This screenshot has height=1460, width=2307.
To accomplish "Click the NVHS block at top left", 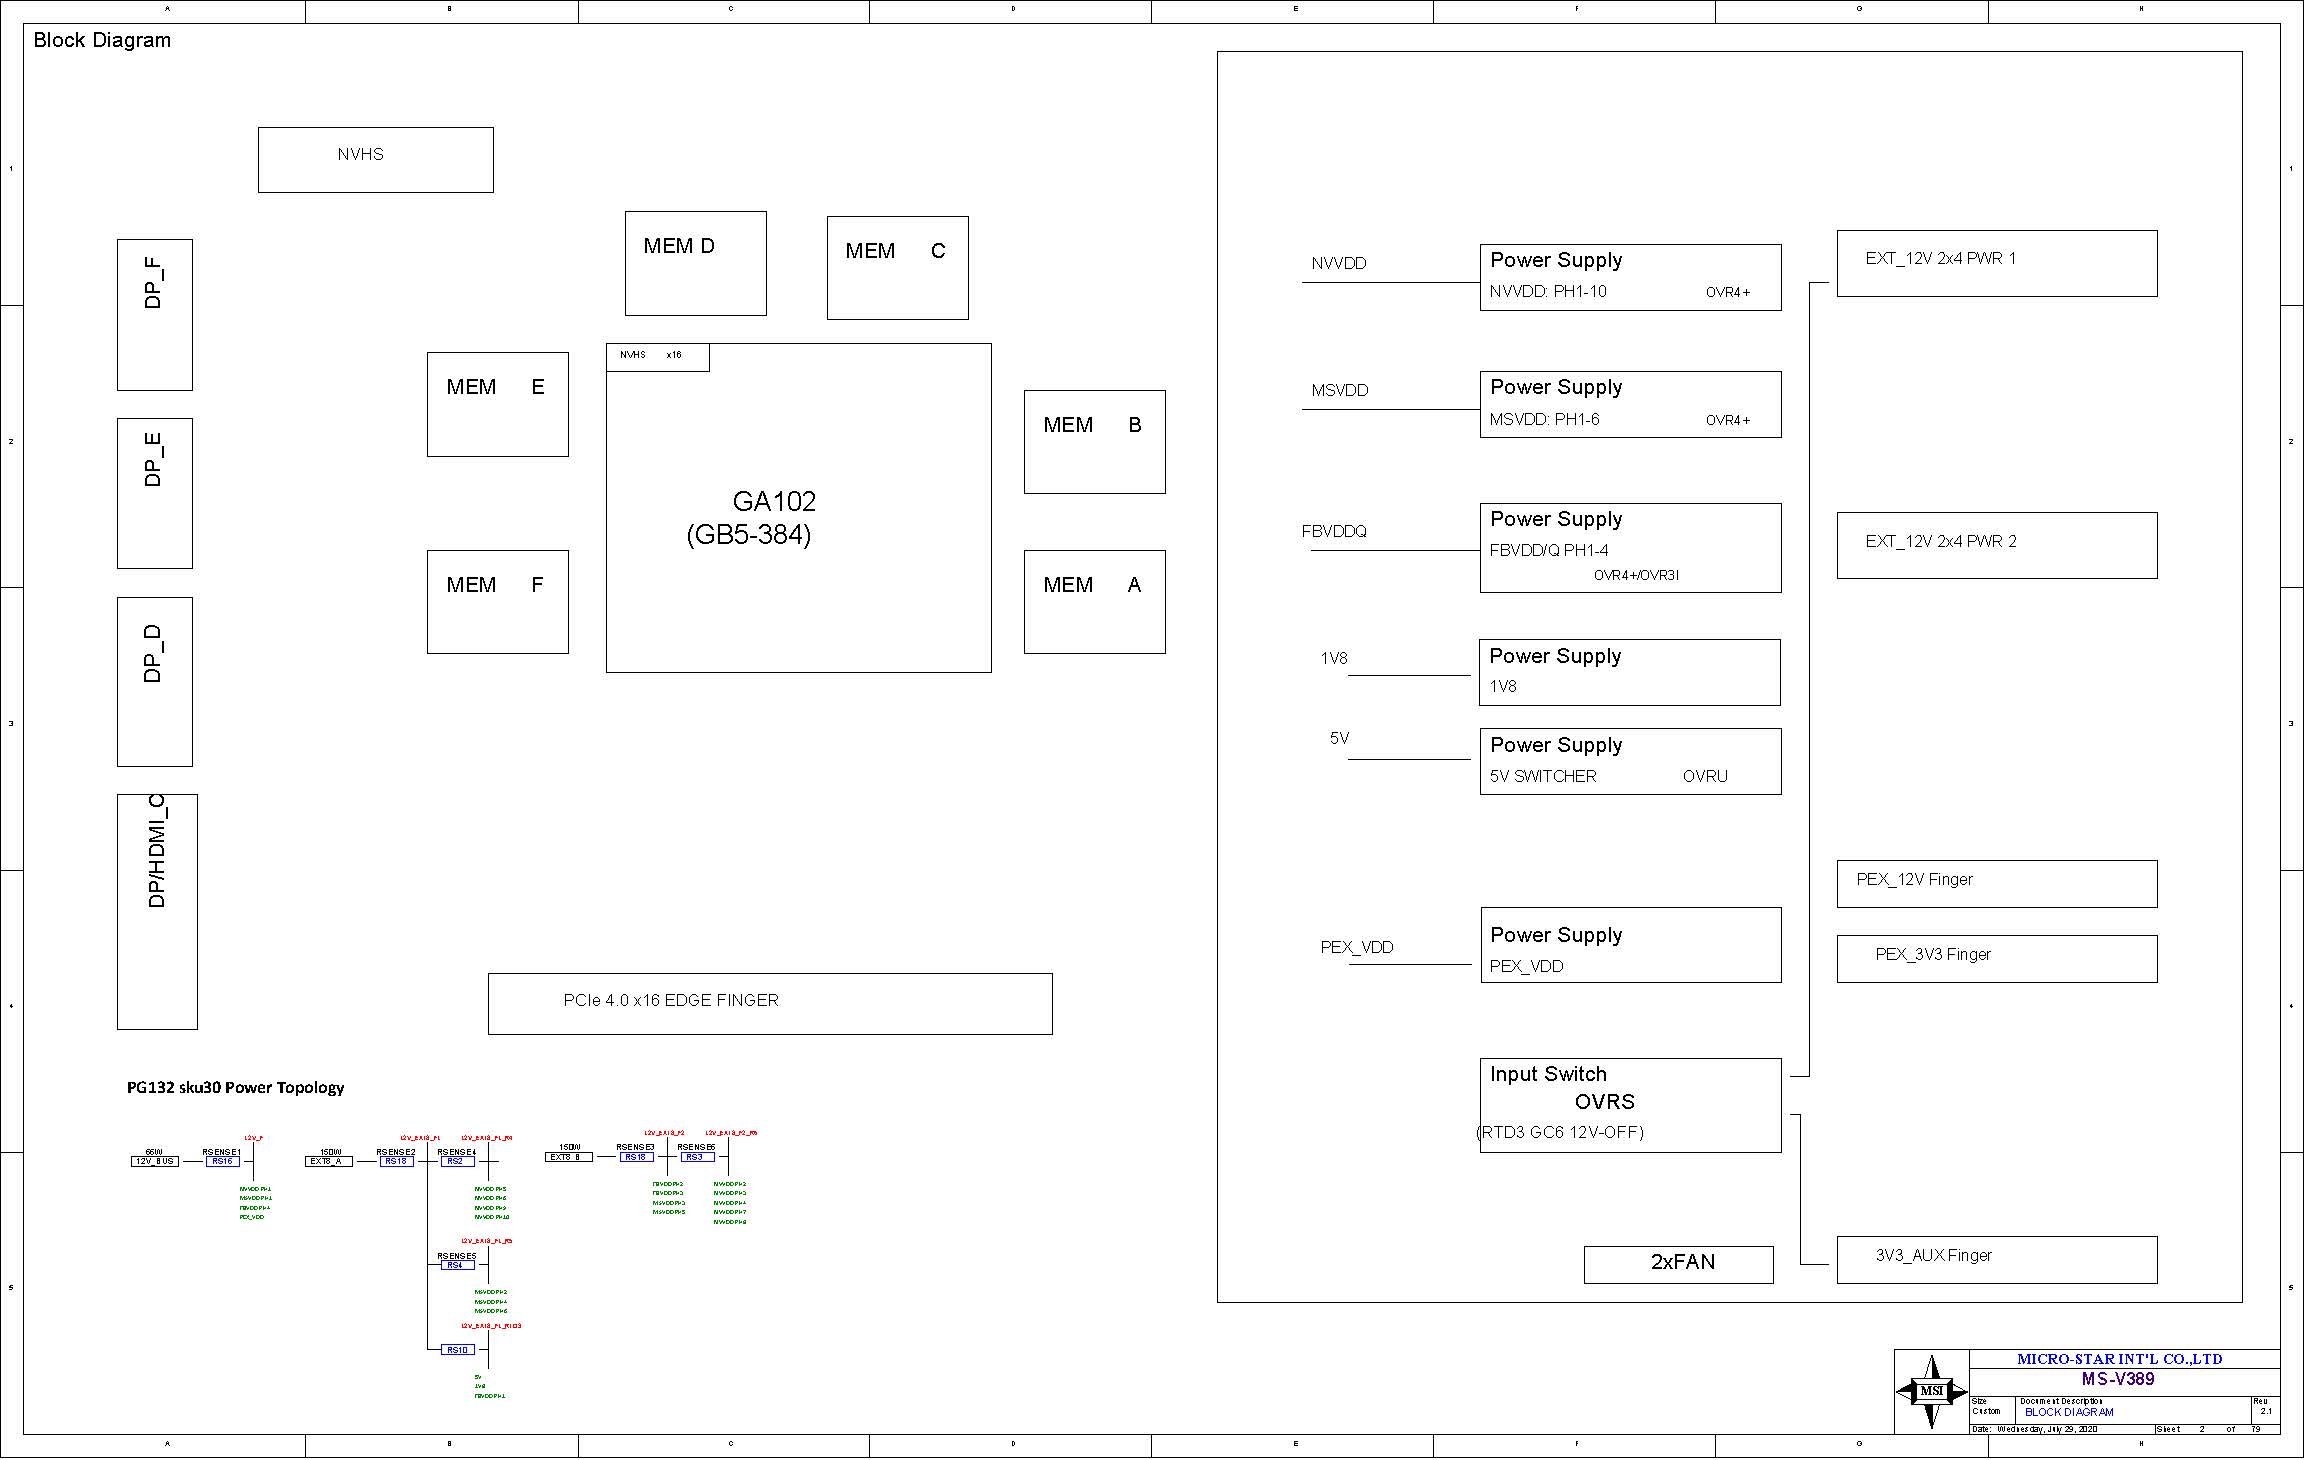I will (x=375, y=160).
